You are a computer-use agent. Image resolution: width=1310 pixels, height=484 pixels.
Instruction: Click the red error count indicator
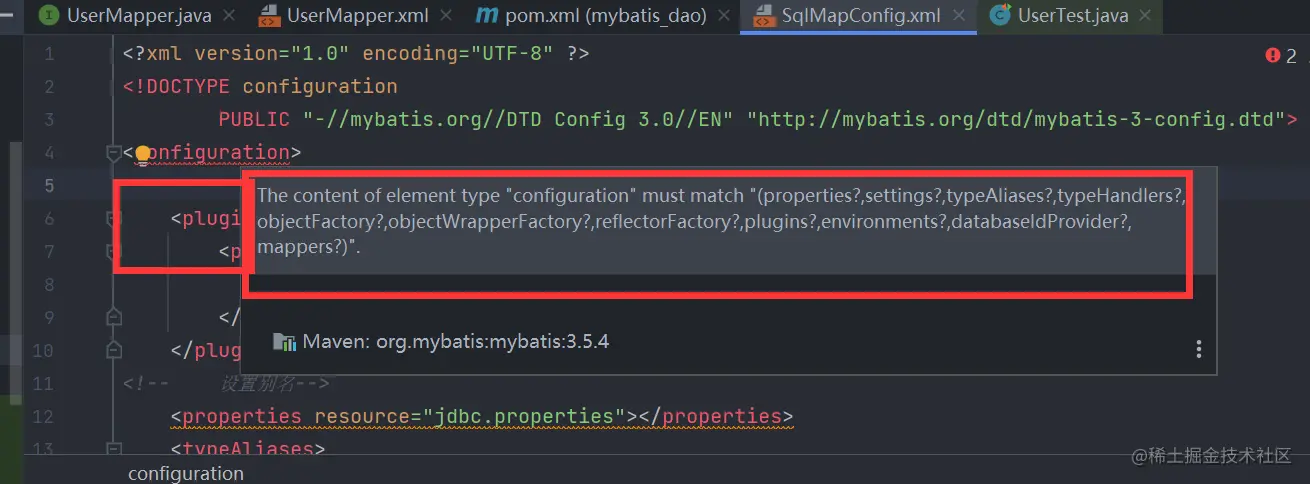pos(1280,56)
